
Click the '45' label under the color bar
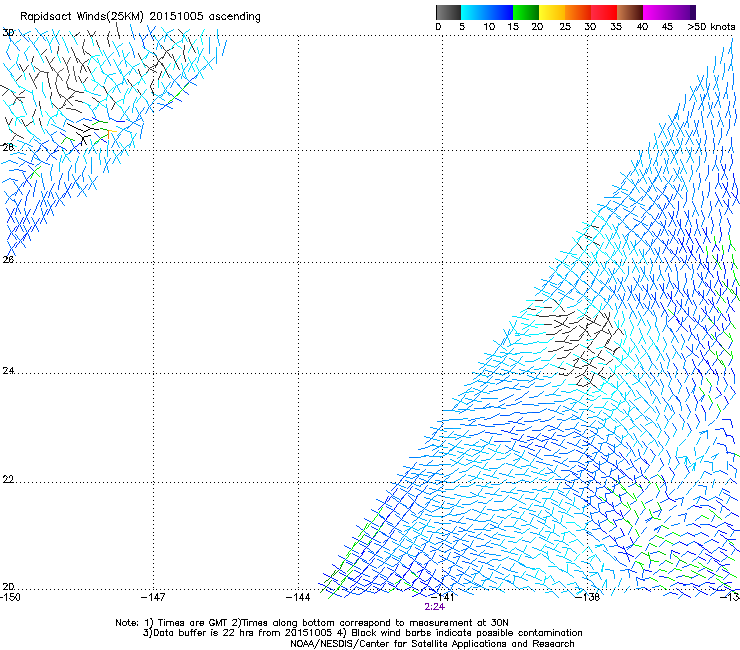click(667, 27)
